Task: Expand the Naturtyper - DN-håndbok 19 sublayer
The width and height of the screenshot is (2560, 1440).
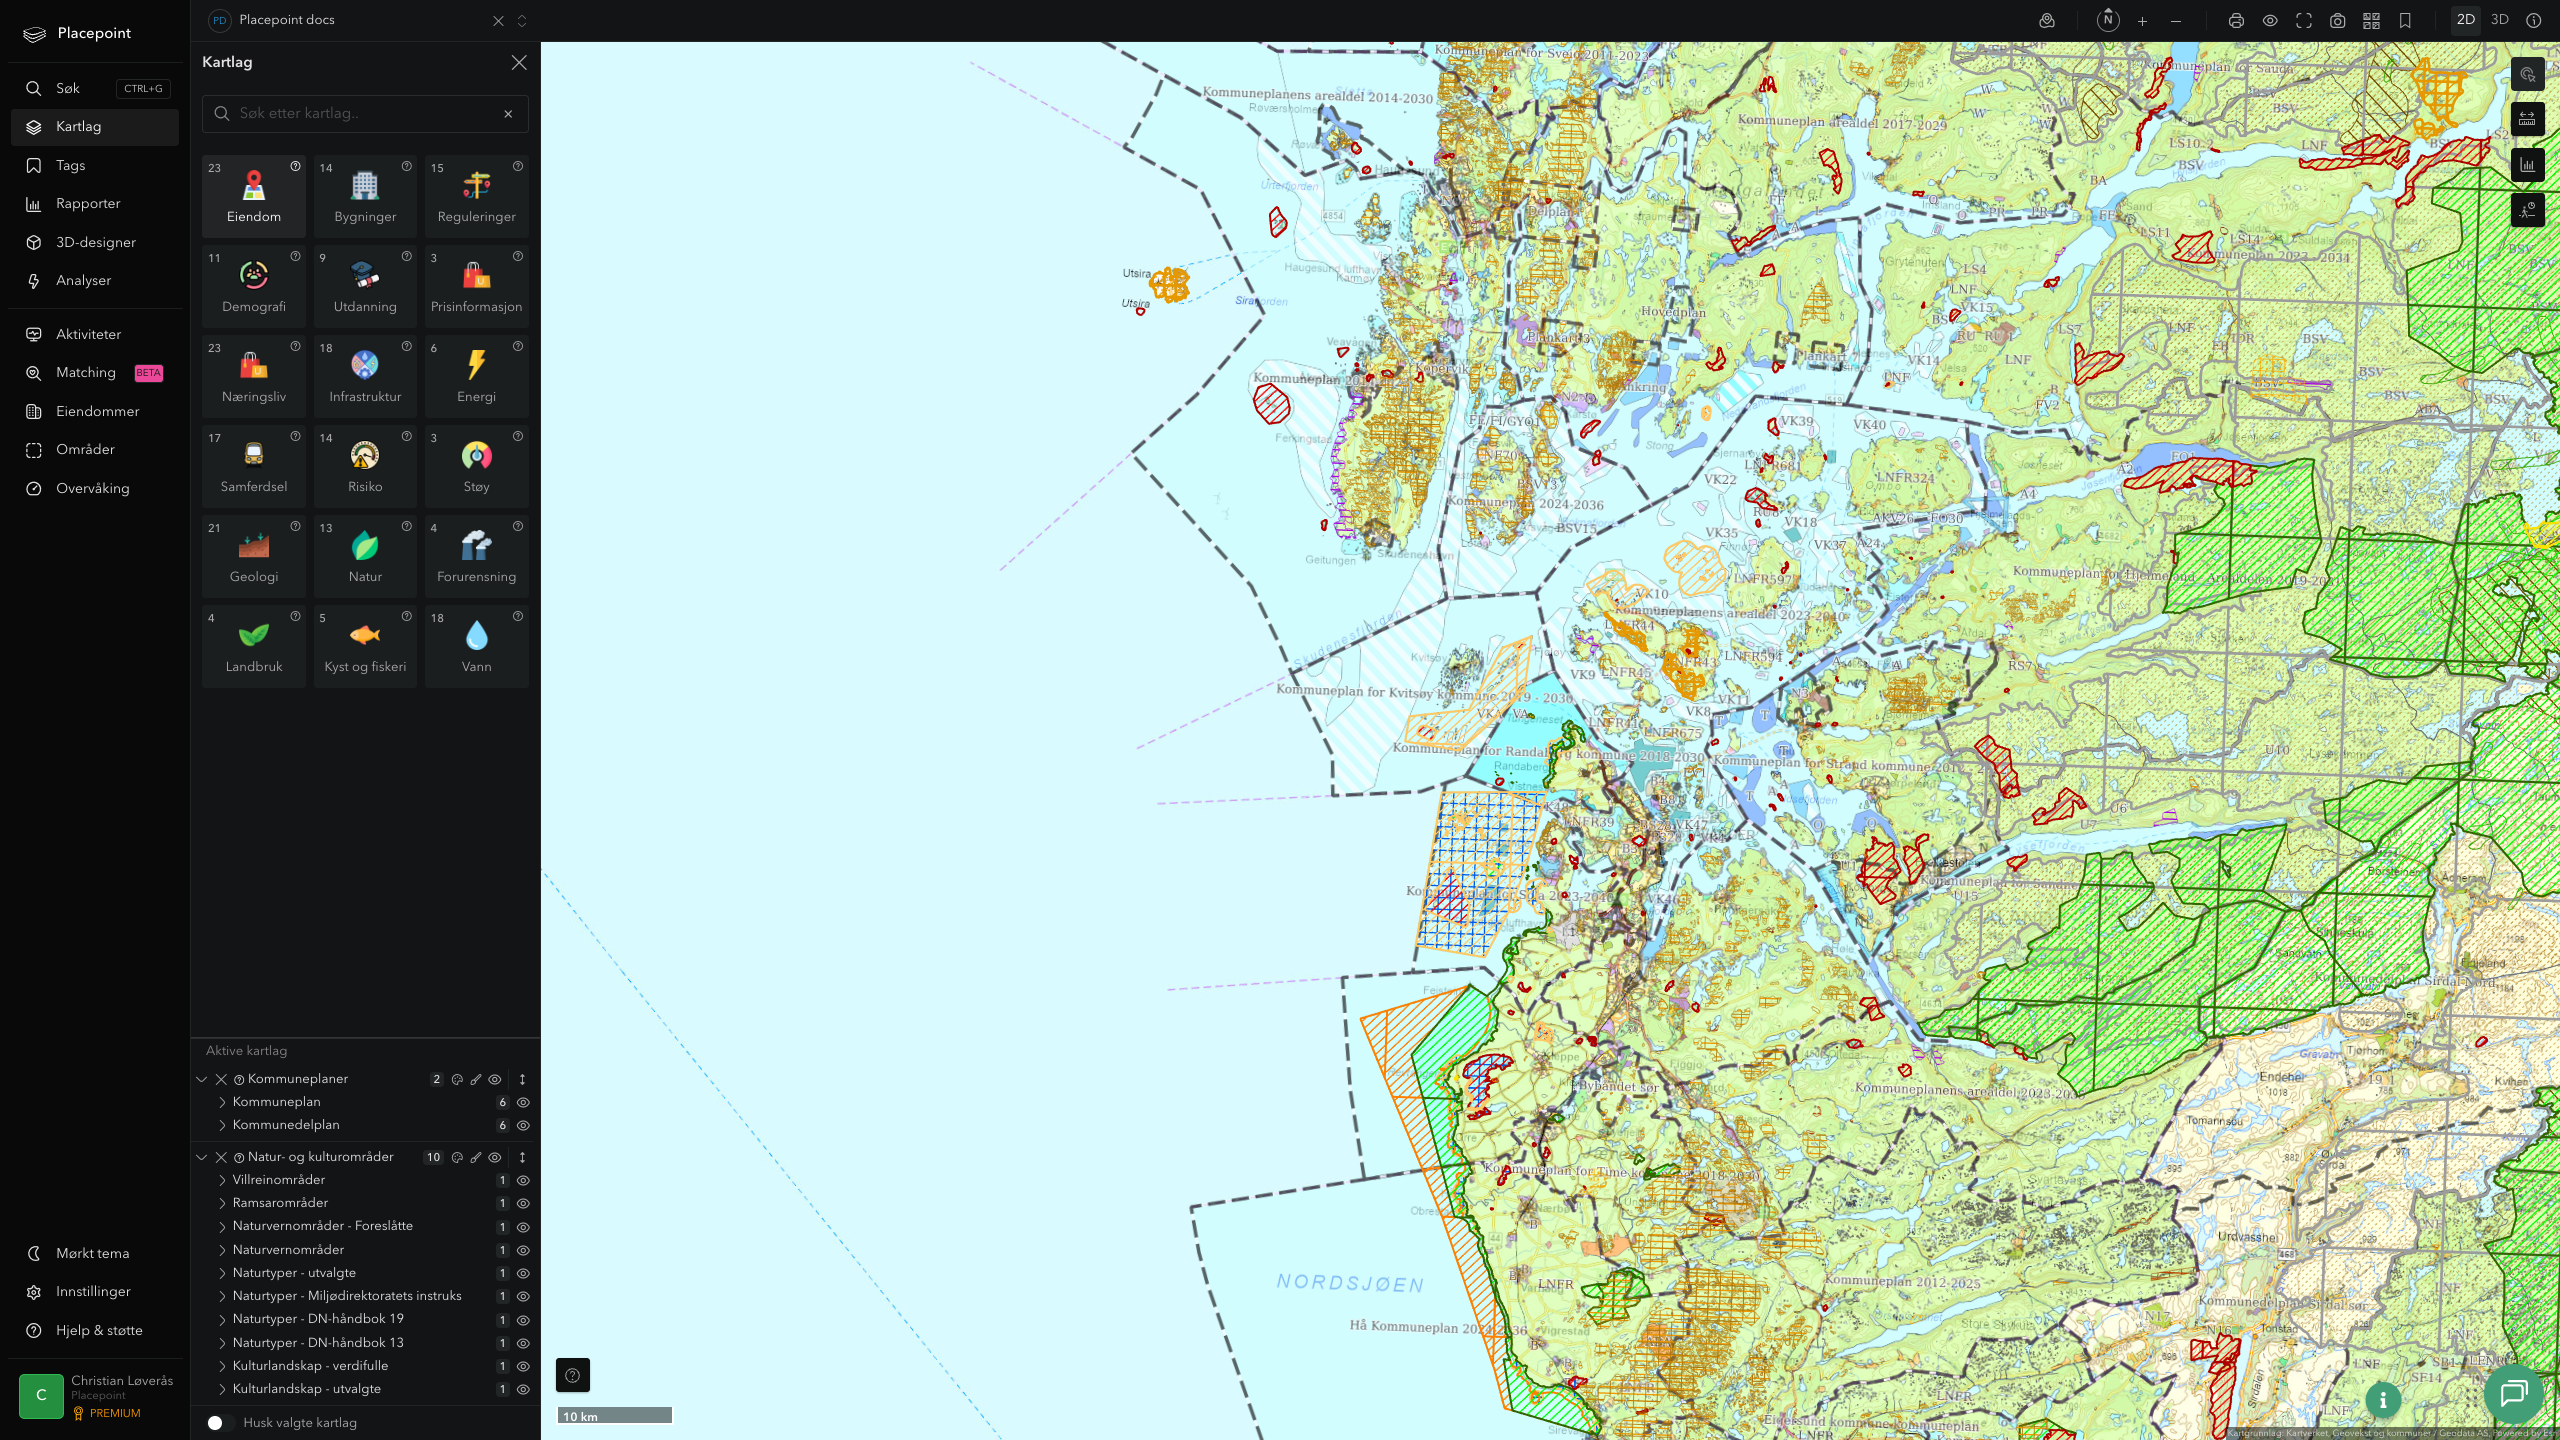Action: point(222,1319)
